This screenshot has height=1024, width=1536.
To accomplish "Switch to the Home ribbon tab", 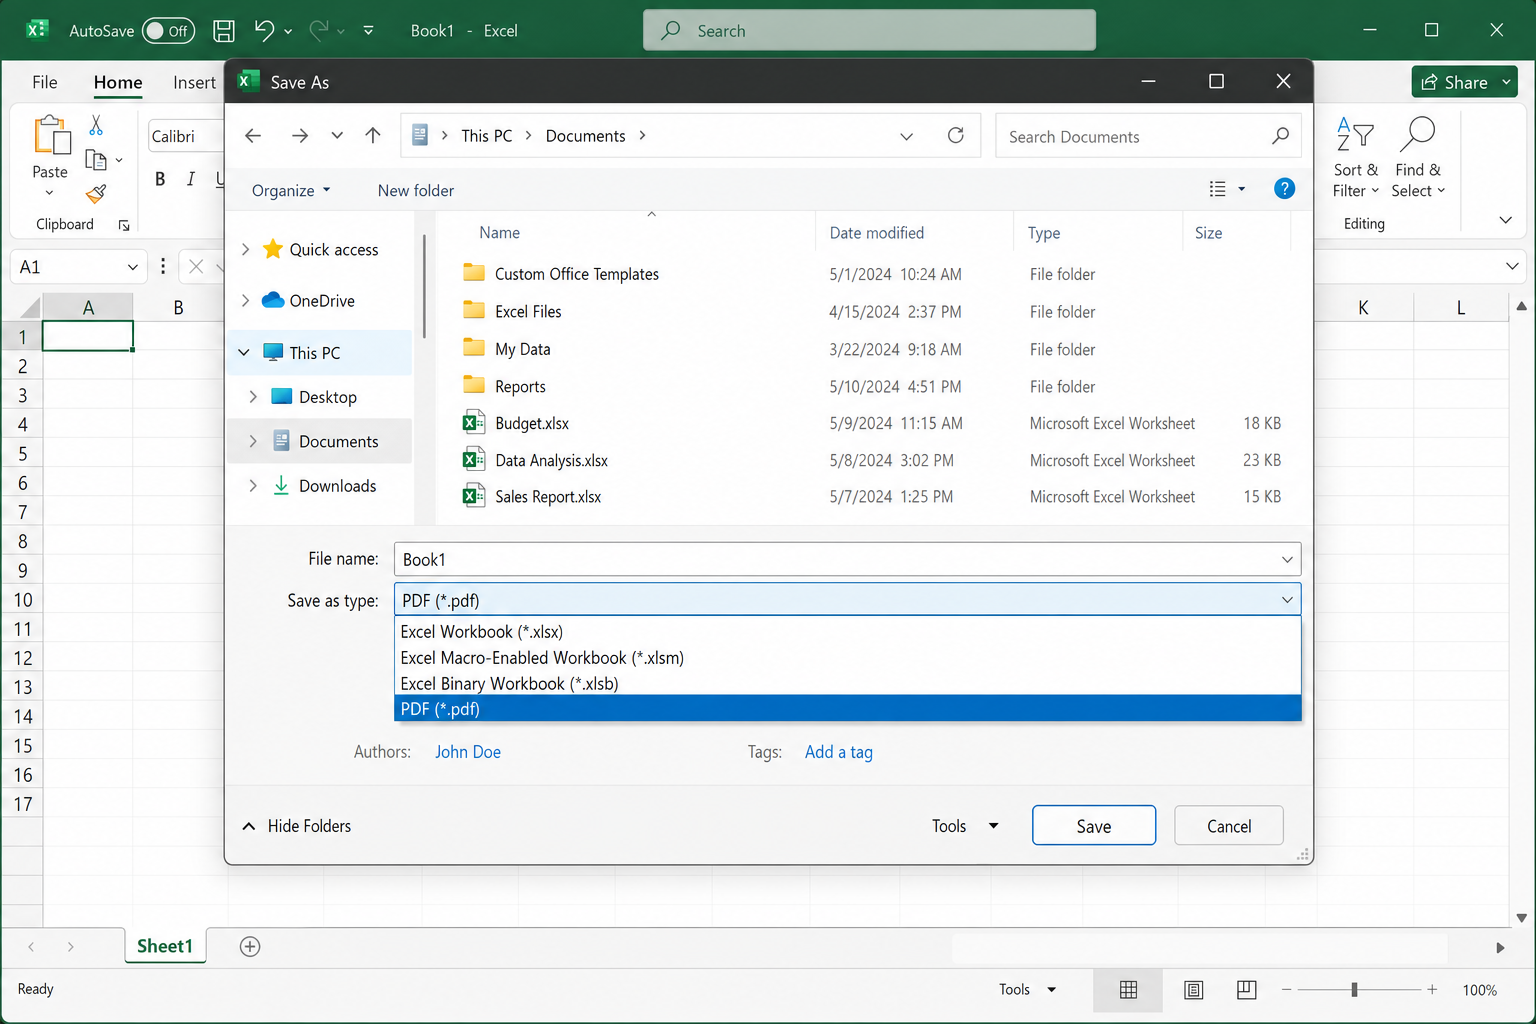I will [118, 82].
